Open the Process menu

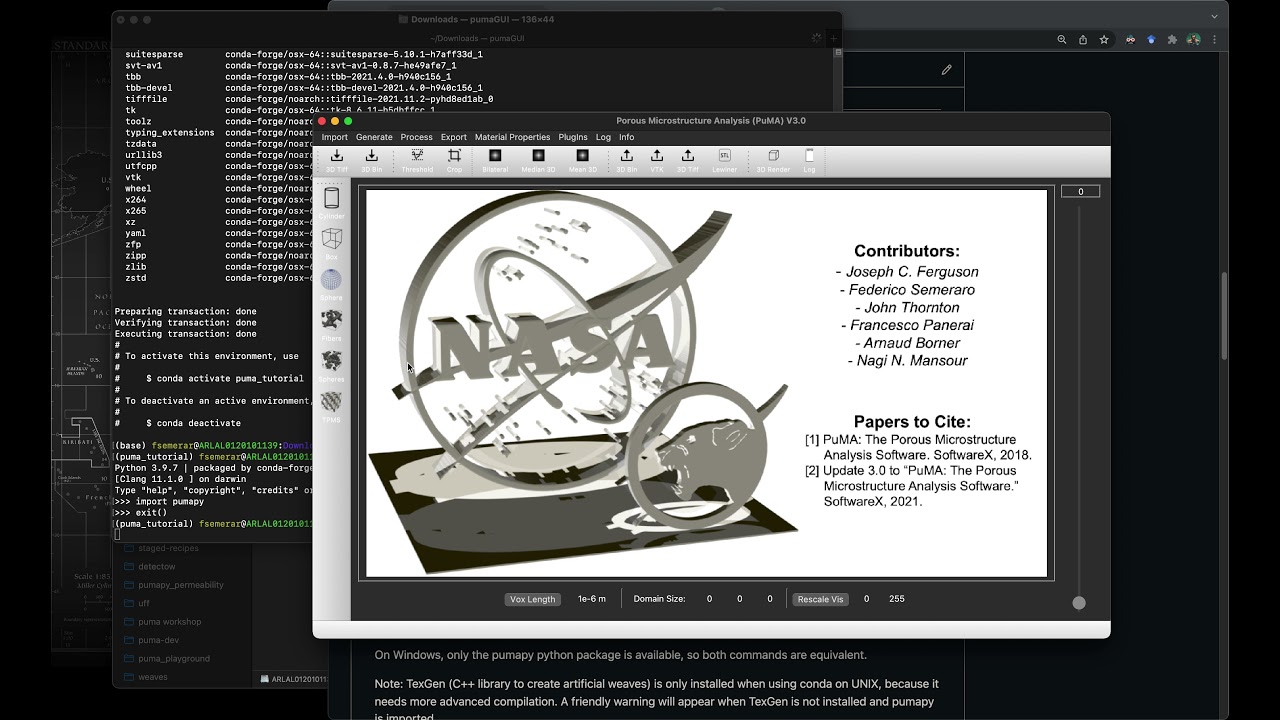click(417, 137)
